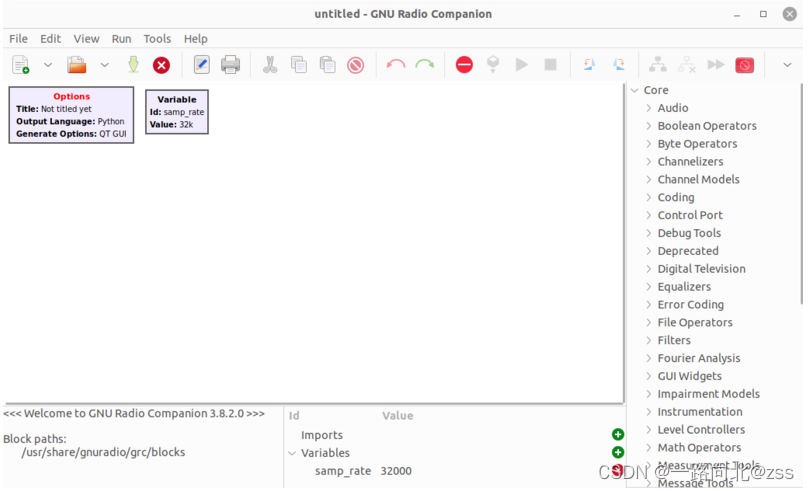Paste block using the clipboard icon

[x=328, y=65]
